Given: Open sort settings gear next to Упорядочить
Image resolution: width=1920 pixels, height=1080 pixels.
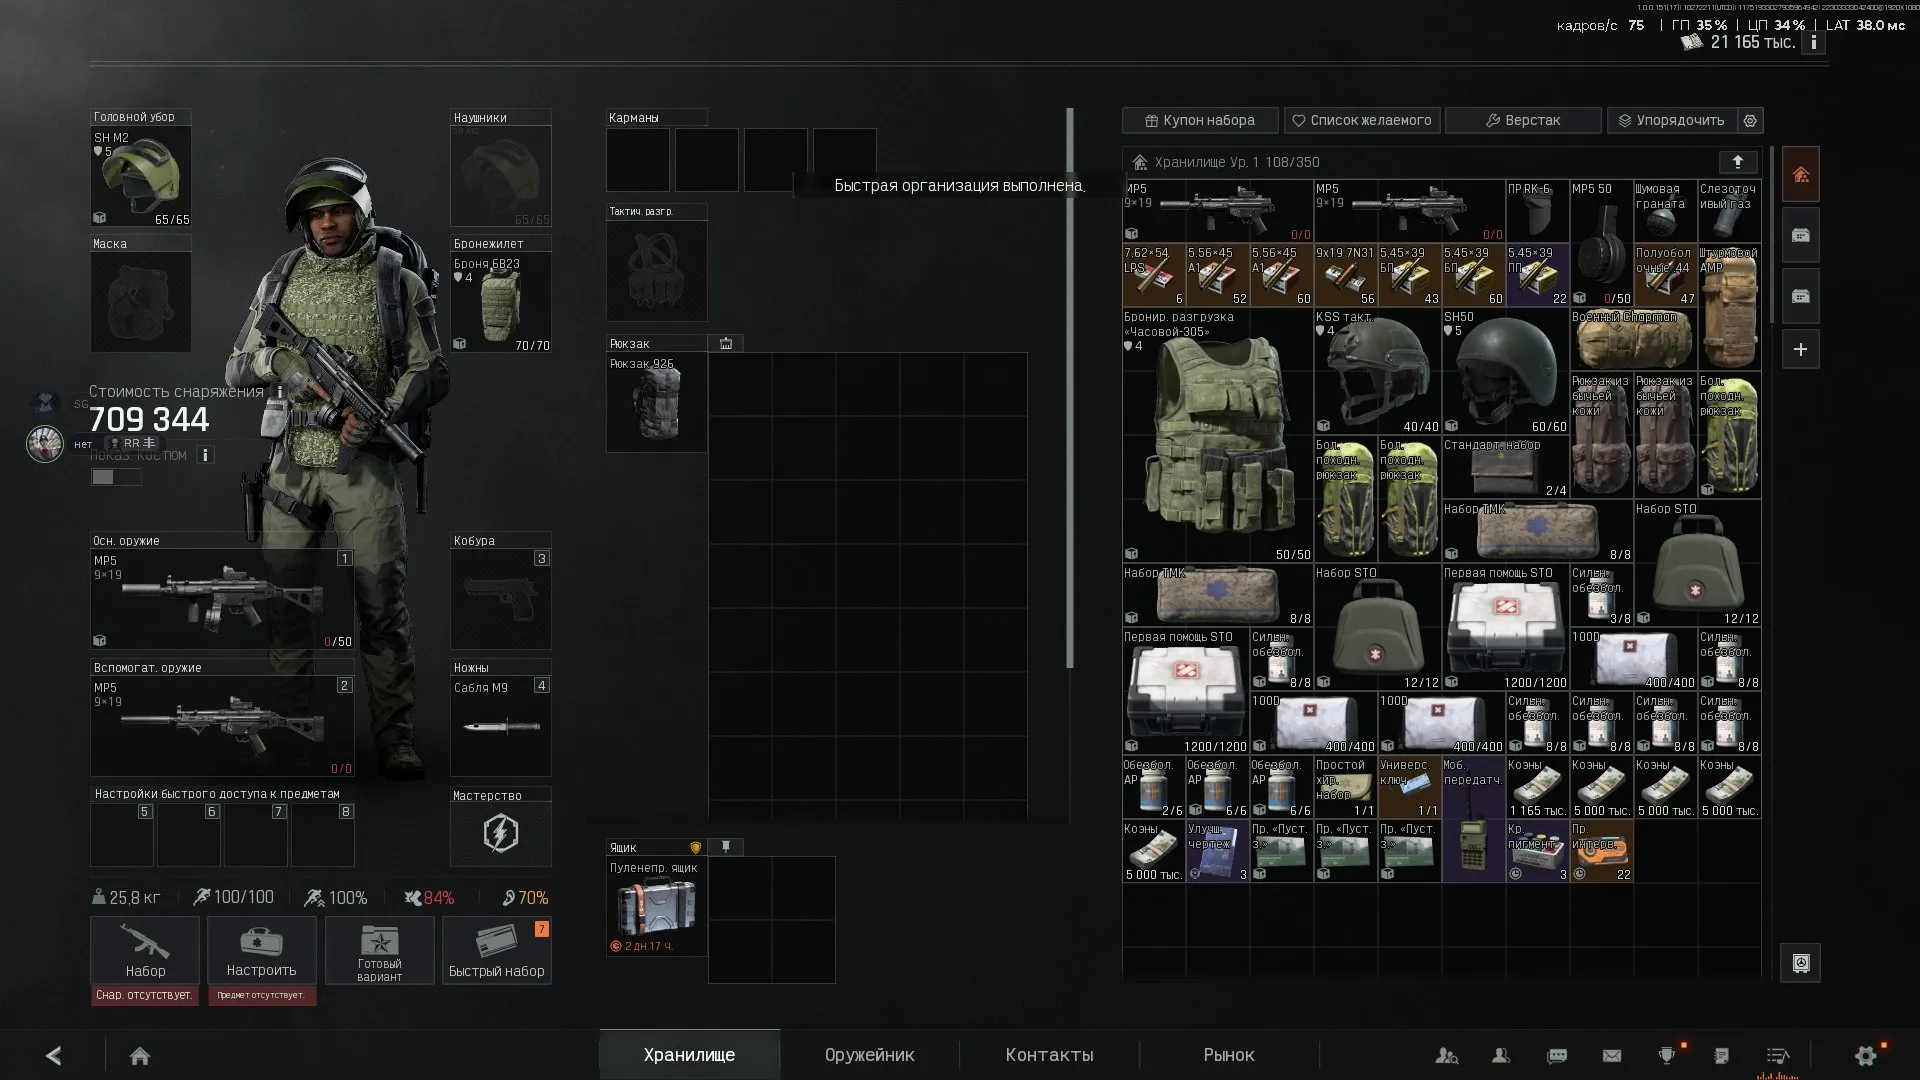Looking at the screenshot, I should point(1750,120).
